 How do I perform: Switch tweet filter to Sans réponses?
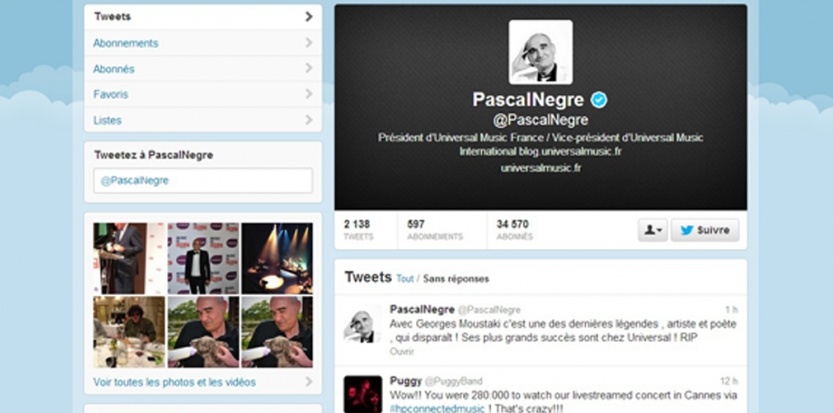(456, 279)
